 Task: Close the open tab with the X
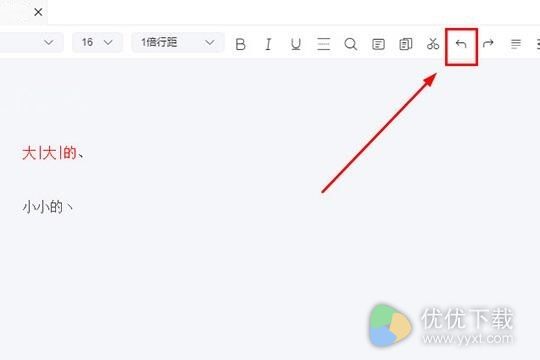point(38,12)
